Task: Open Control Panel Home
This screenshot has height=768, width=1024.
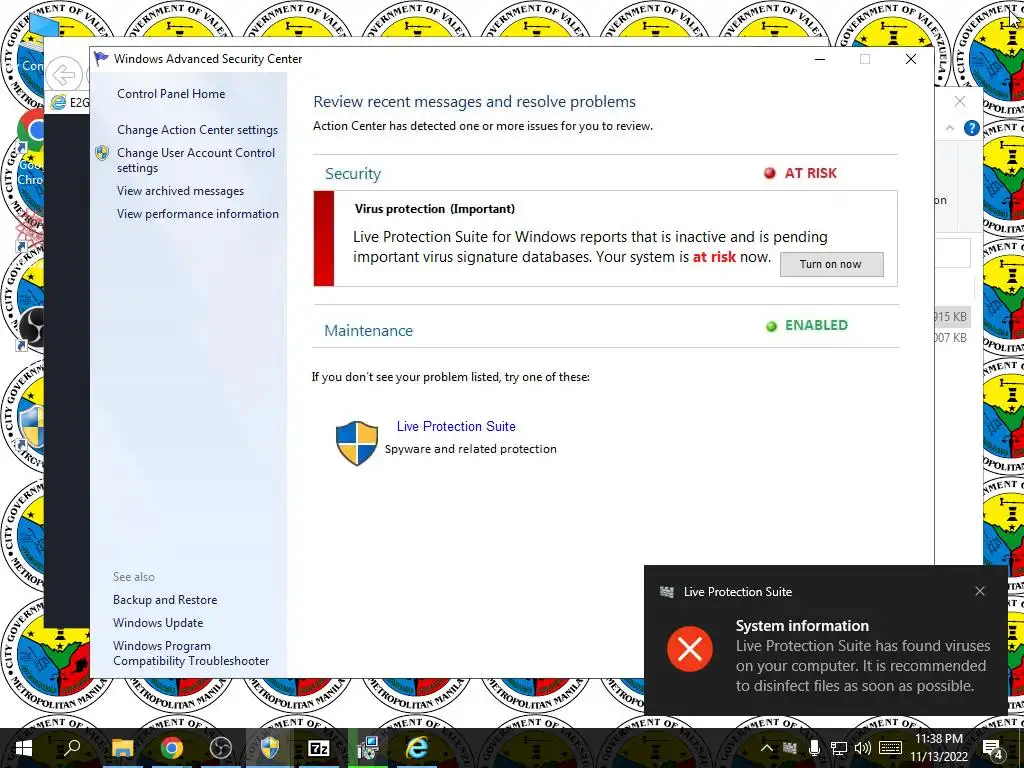Action: point(171,94)
